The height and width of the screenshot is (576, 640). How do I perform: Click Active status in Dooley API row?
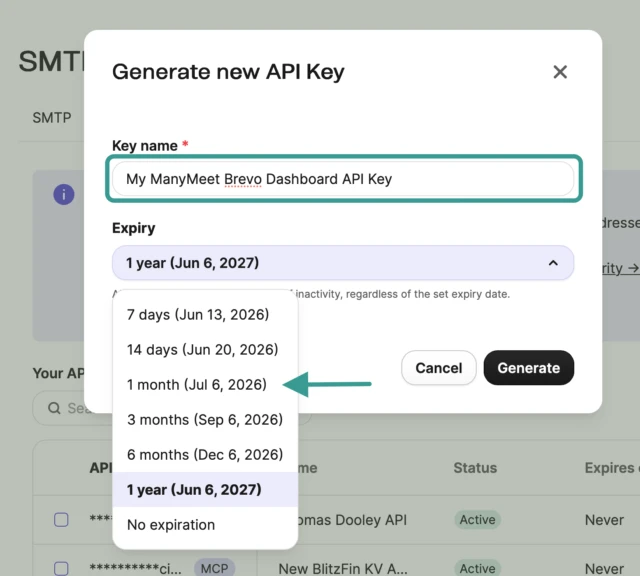click(x=477, y=520)
